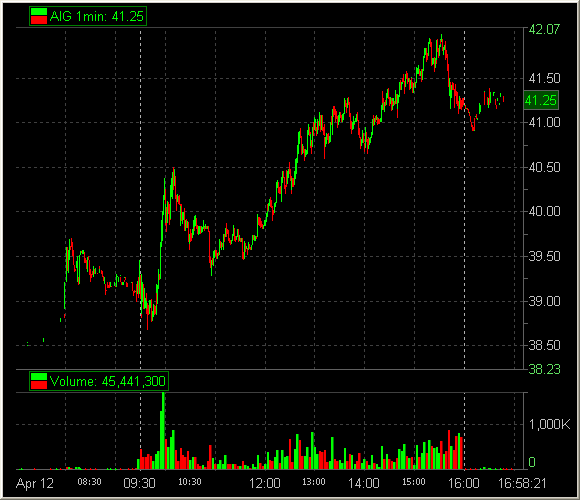
Task: Click the 42.07 high price label
Action: tap(544, 29)
